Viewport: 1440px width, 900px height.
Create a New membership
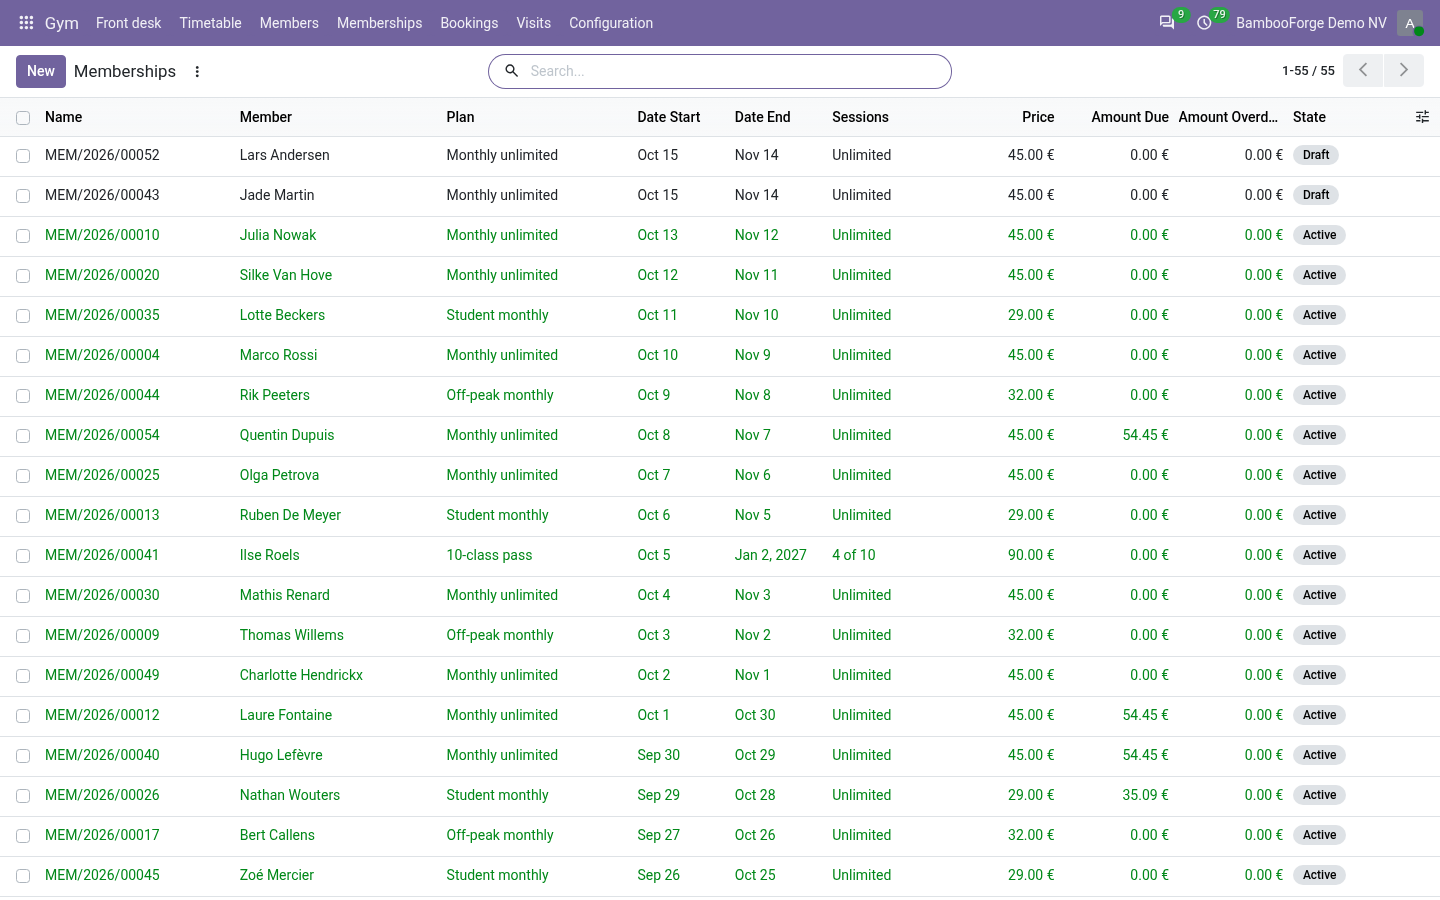click(x=41, y=71)
